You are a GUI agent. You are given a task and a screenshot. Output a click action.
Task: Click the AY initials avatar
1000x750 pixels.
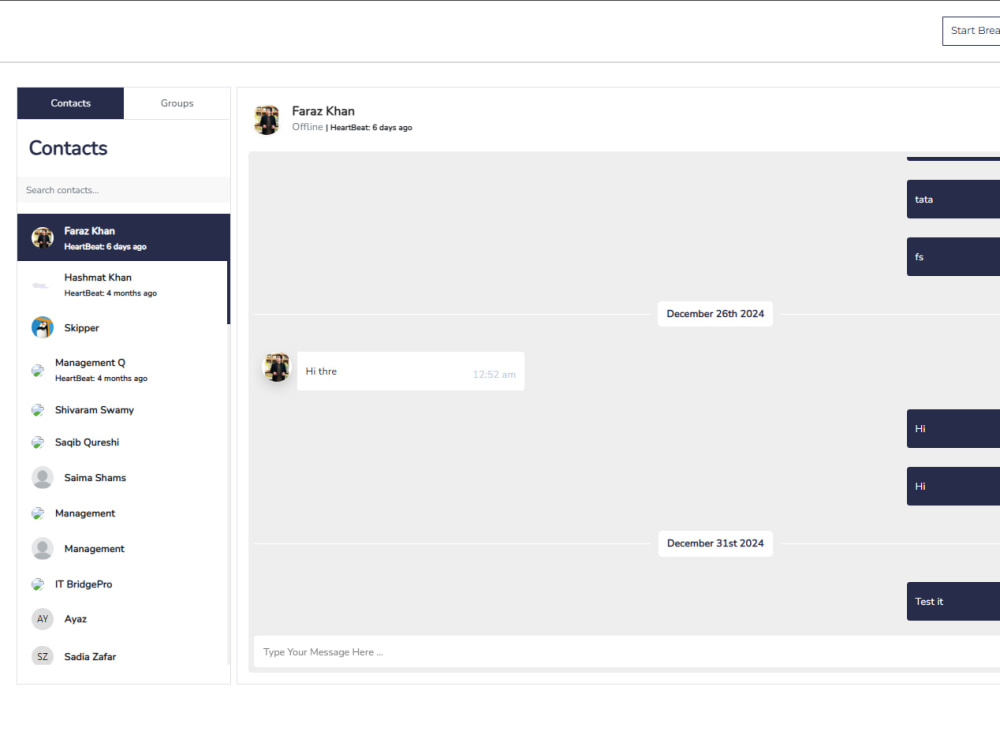click(x=43, y=619)
